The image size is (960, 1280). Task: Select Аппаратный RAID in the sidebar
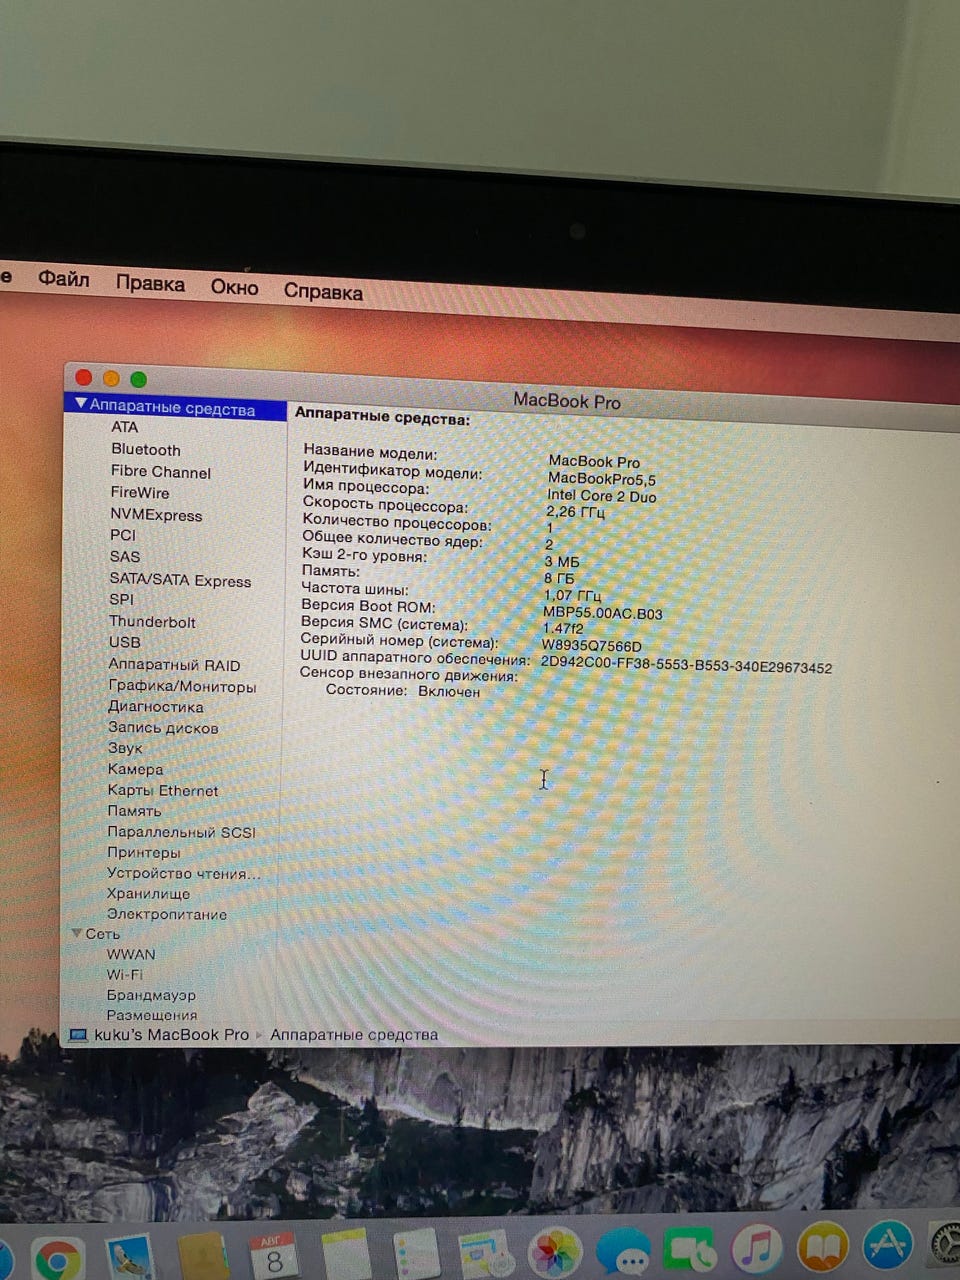[x=174, y=665]
